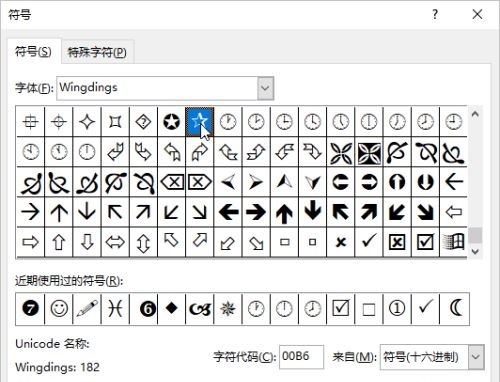This screenshot has width=500, height=382.
Task: Select the thin up-left diagonal arrow
Action: click(115, 212)
